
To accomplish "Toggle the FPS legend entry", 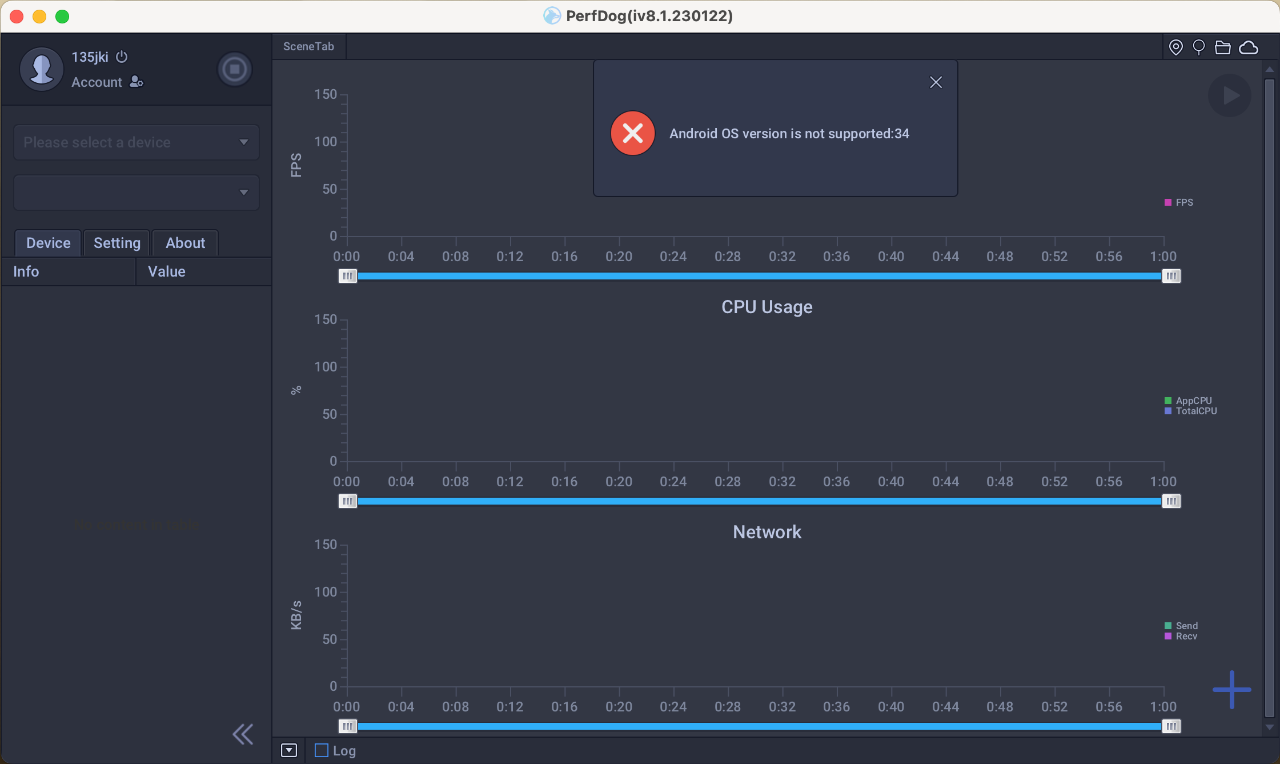I will pos(1179,202).
